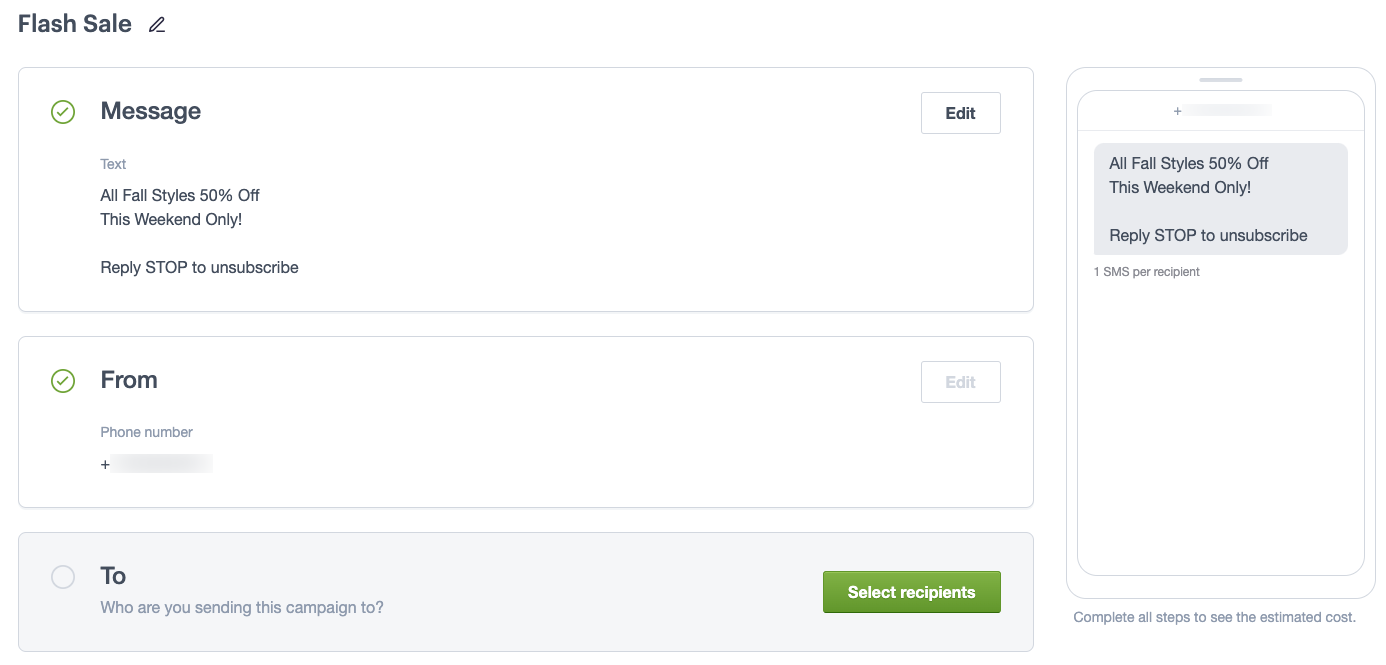The width and height of the screenshot is (1386, 665).
Task: Click the "Reply STOP to unsubscribe" line in Message
Action: (x=199, y=267)
